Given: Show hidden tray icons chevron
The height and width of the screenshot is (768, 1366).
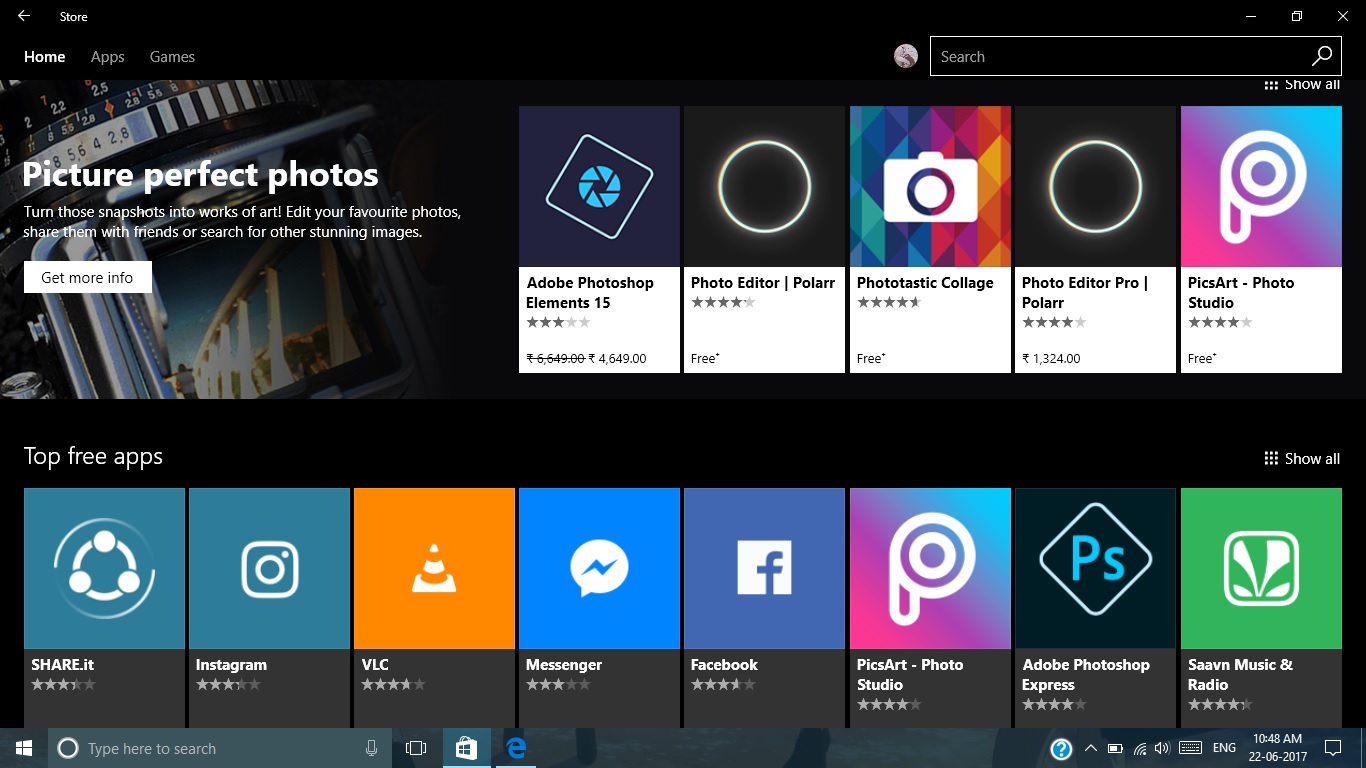Looking at the screenshot, I should (x=1090, y=748).
